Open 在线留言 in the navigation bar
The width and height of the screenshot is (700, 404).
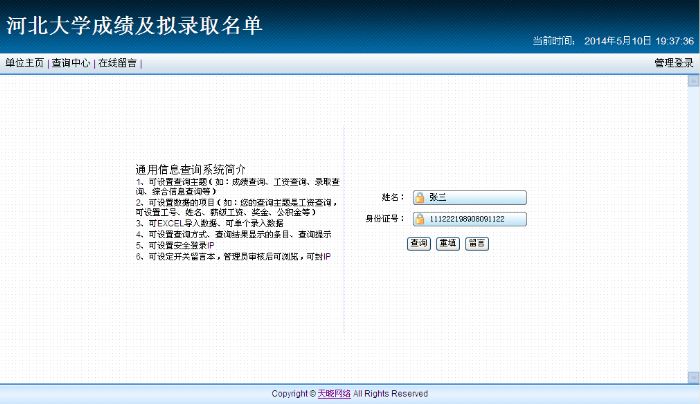tap(117, 63)
